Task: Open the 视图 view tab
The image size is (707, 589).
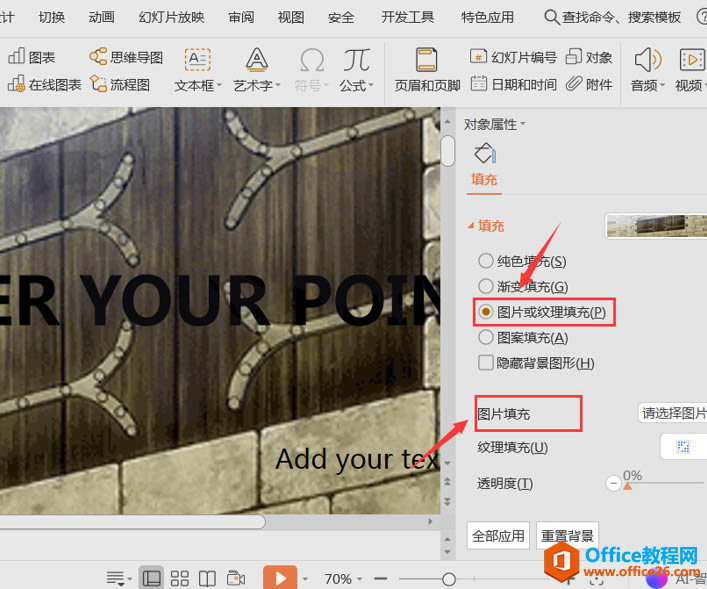Action: tap(291, 17)
